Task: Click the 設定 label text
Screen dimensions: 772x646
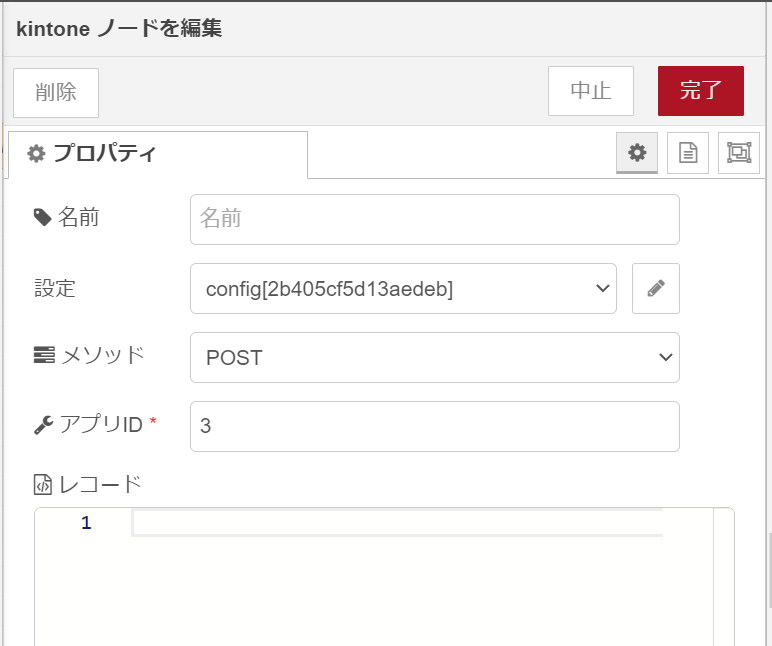Action: (55, 289)
